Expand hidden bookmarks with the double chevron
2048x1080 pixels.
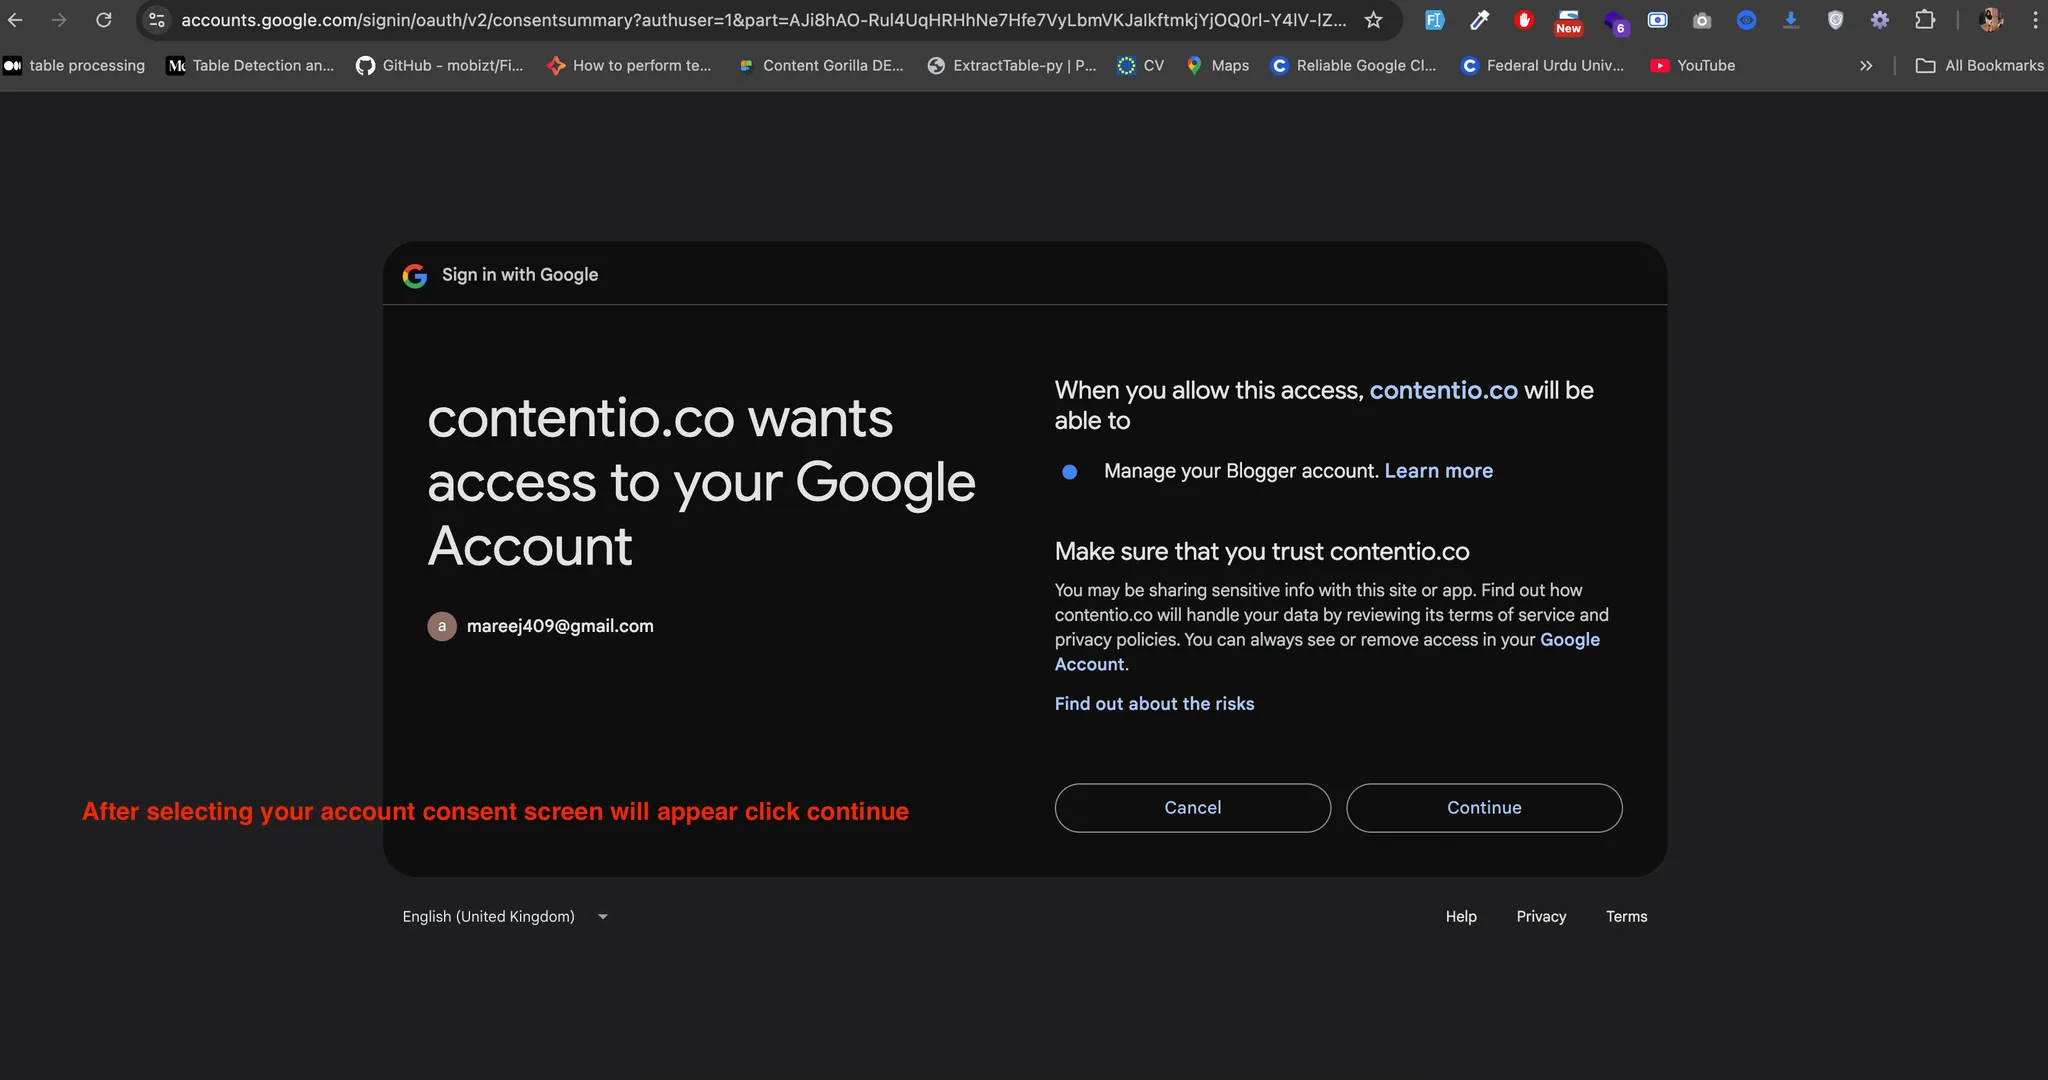coord(1866,66)
